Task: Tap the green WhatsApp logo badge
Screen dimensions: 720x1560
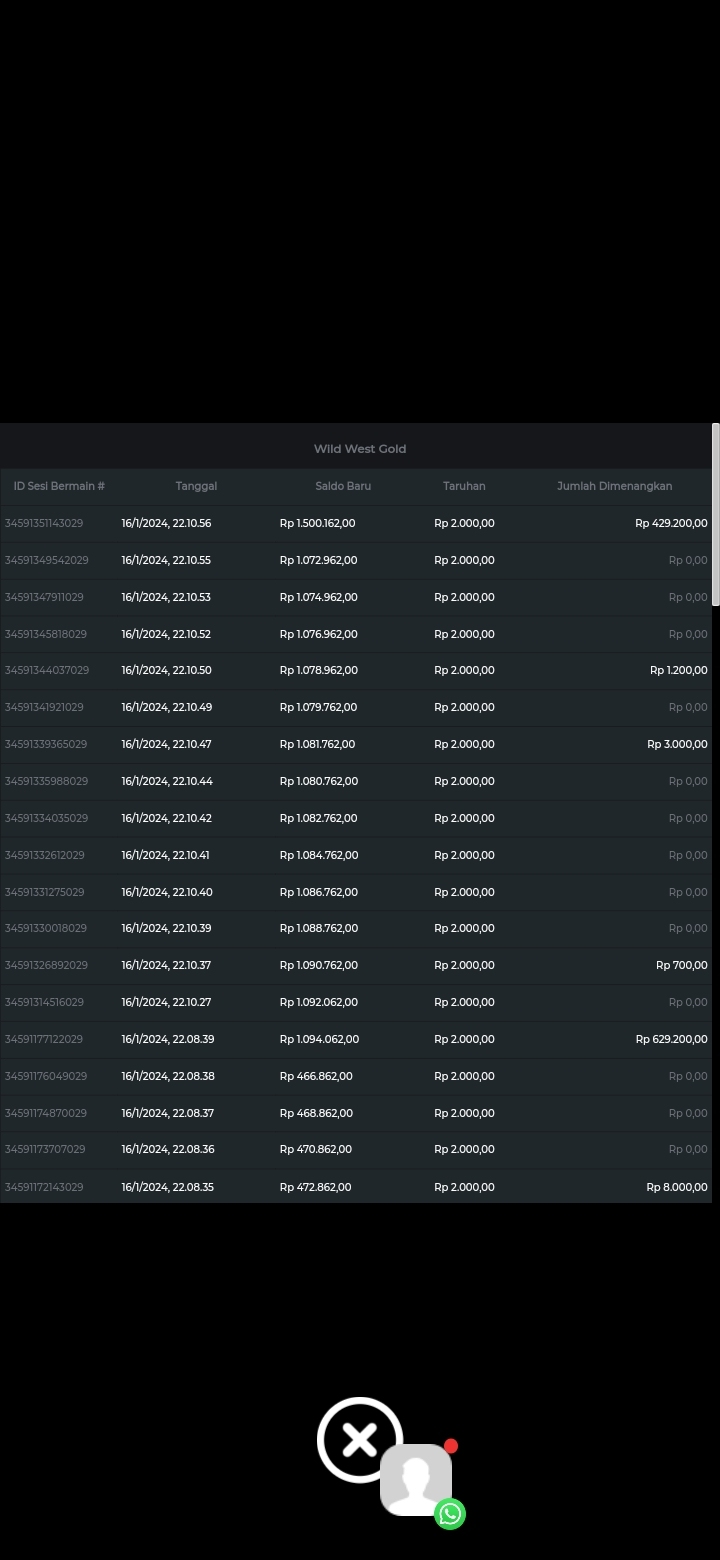Action: tap(450, 1514)
